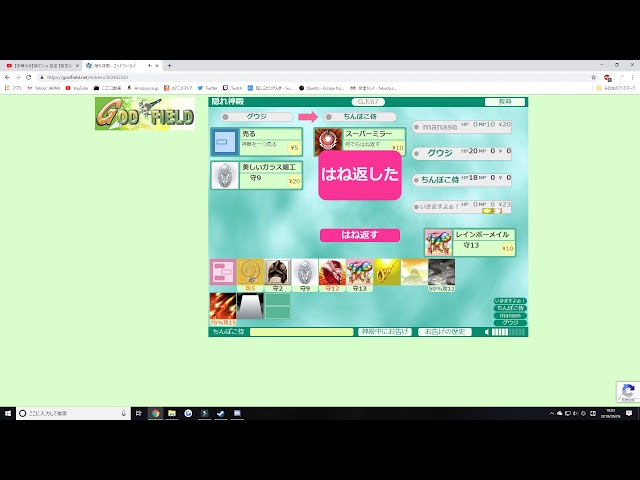640x480 pixels.
Task: Select the 隠れ神殿 God Field browser tab
Action: click(121, 65)
